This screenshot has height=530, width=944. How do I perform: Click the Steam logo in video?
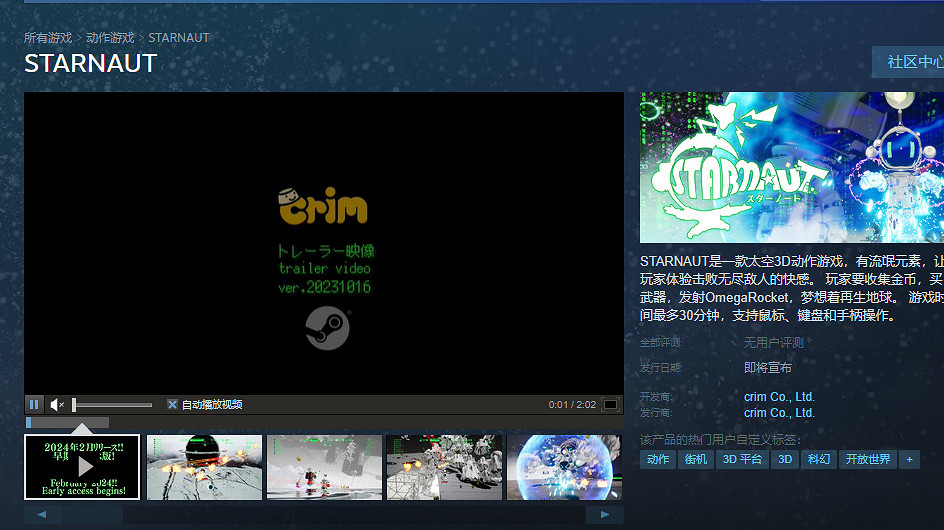(327, 328)
